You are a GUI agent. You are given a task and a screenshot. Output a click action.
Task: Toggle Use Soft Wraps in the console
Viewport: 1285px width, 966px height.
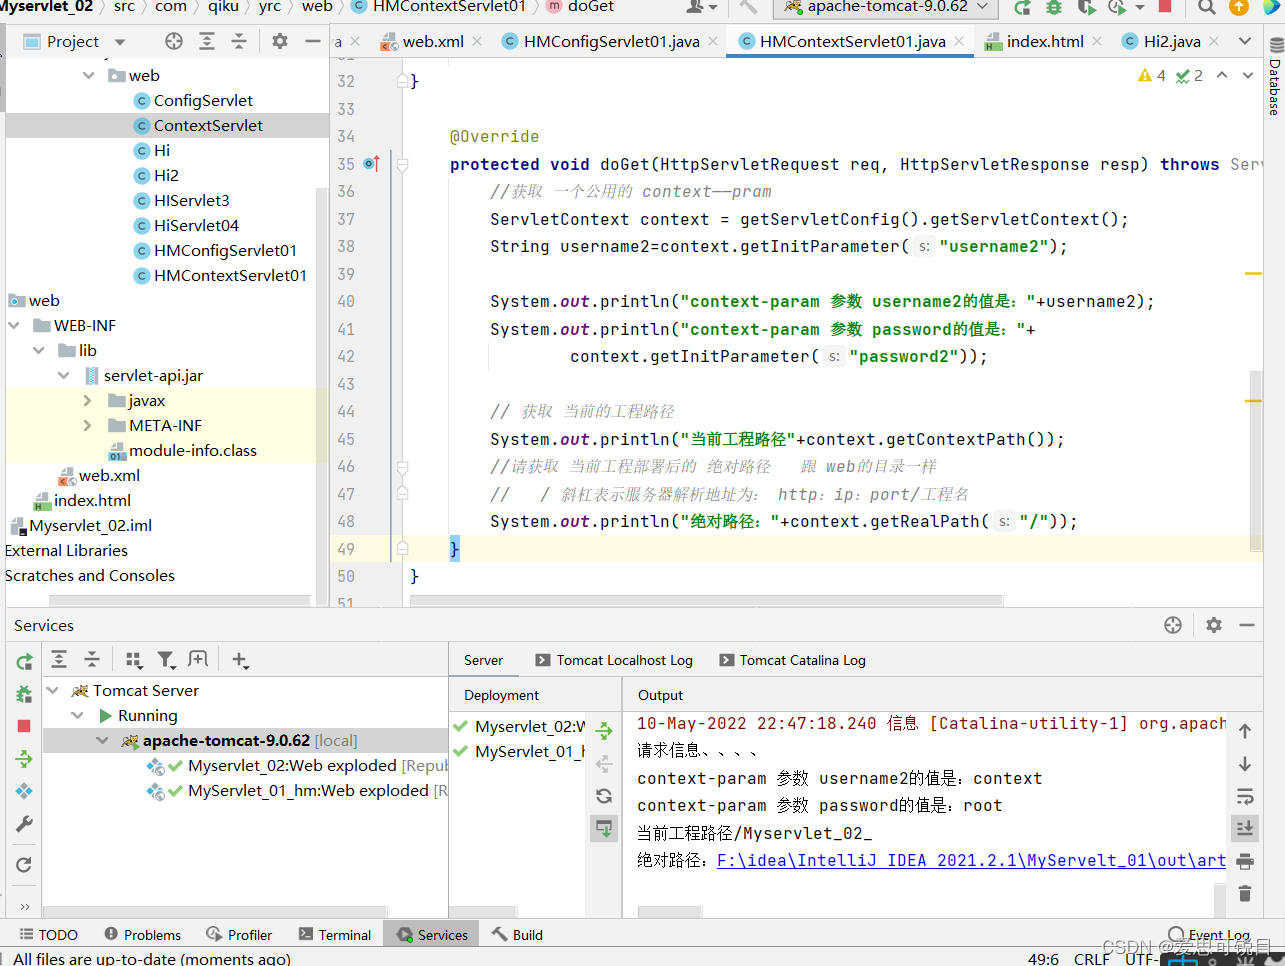1244,796
